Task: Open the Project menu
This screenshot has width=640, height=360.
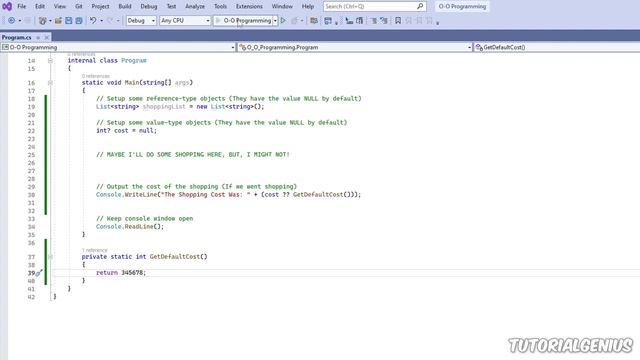Action: pos(100,6)
